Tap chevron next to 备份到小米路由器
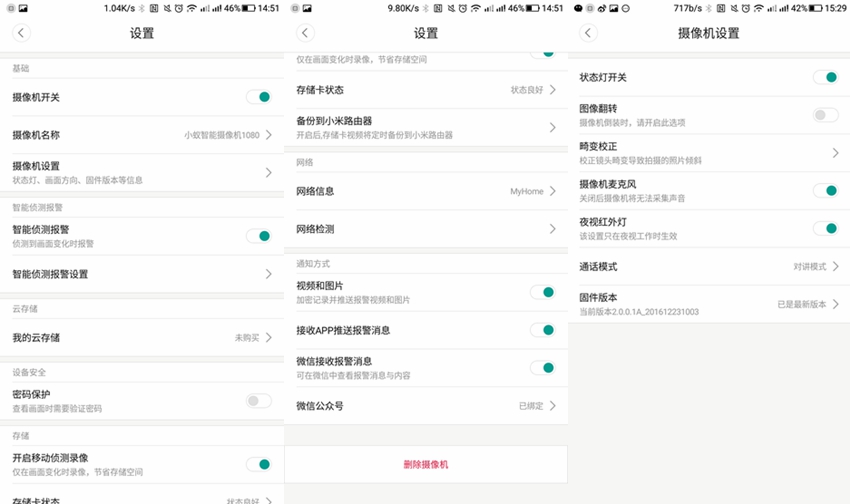Image resolution: width=850 pixels, height=504 pixels. 552,127
